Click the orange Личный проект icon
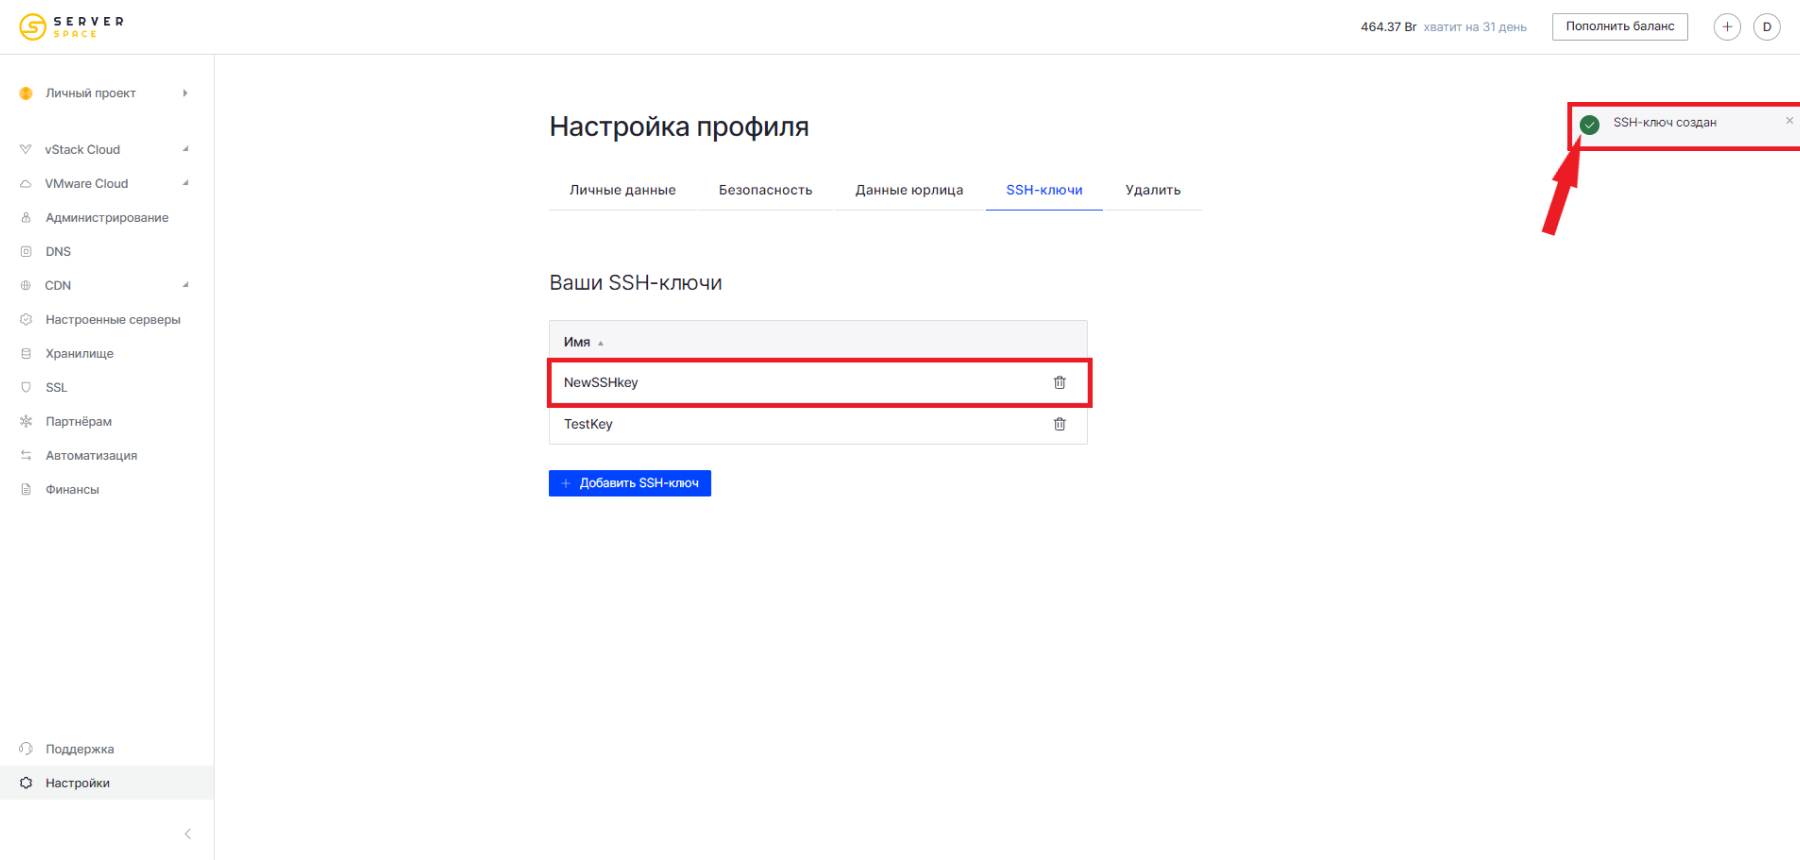1800x860 pixels. click(x=26, y=93)
